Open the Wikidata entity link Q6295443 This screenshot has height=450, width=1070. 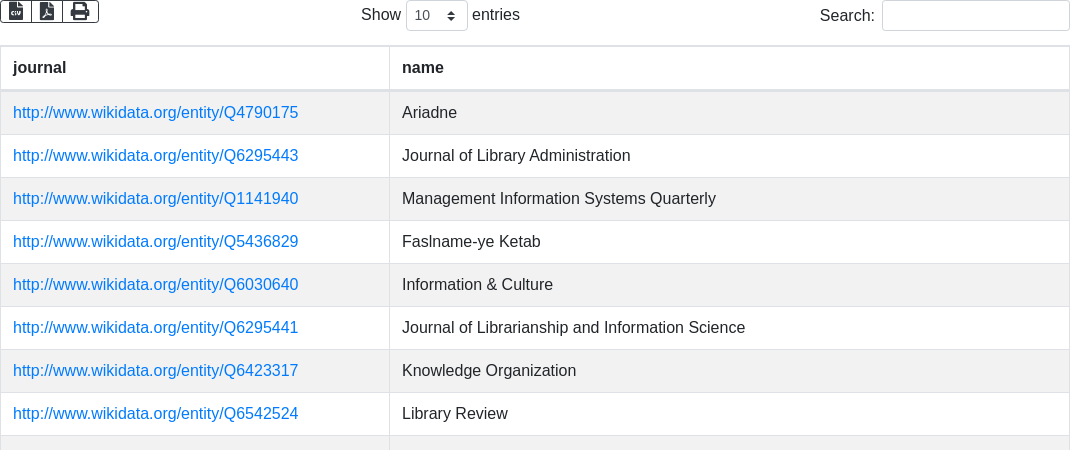point(155,156)
